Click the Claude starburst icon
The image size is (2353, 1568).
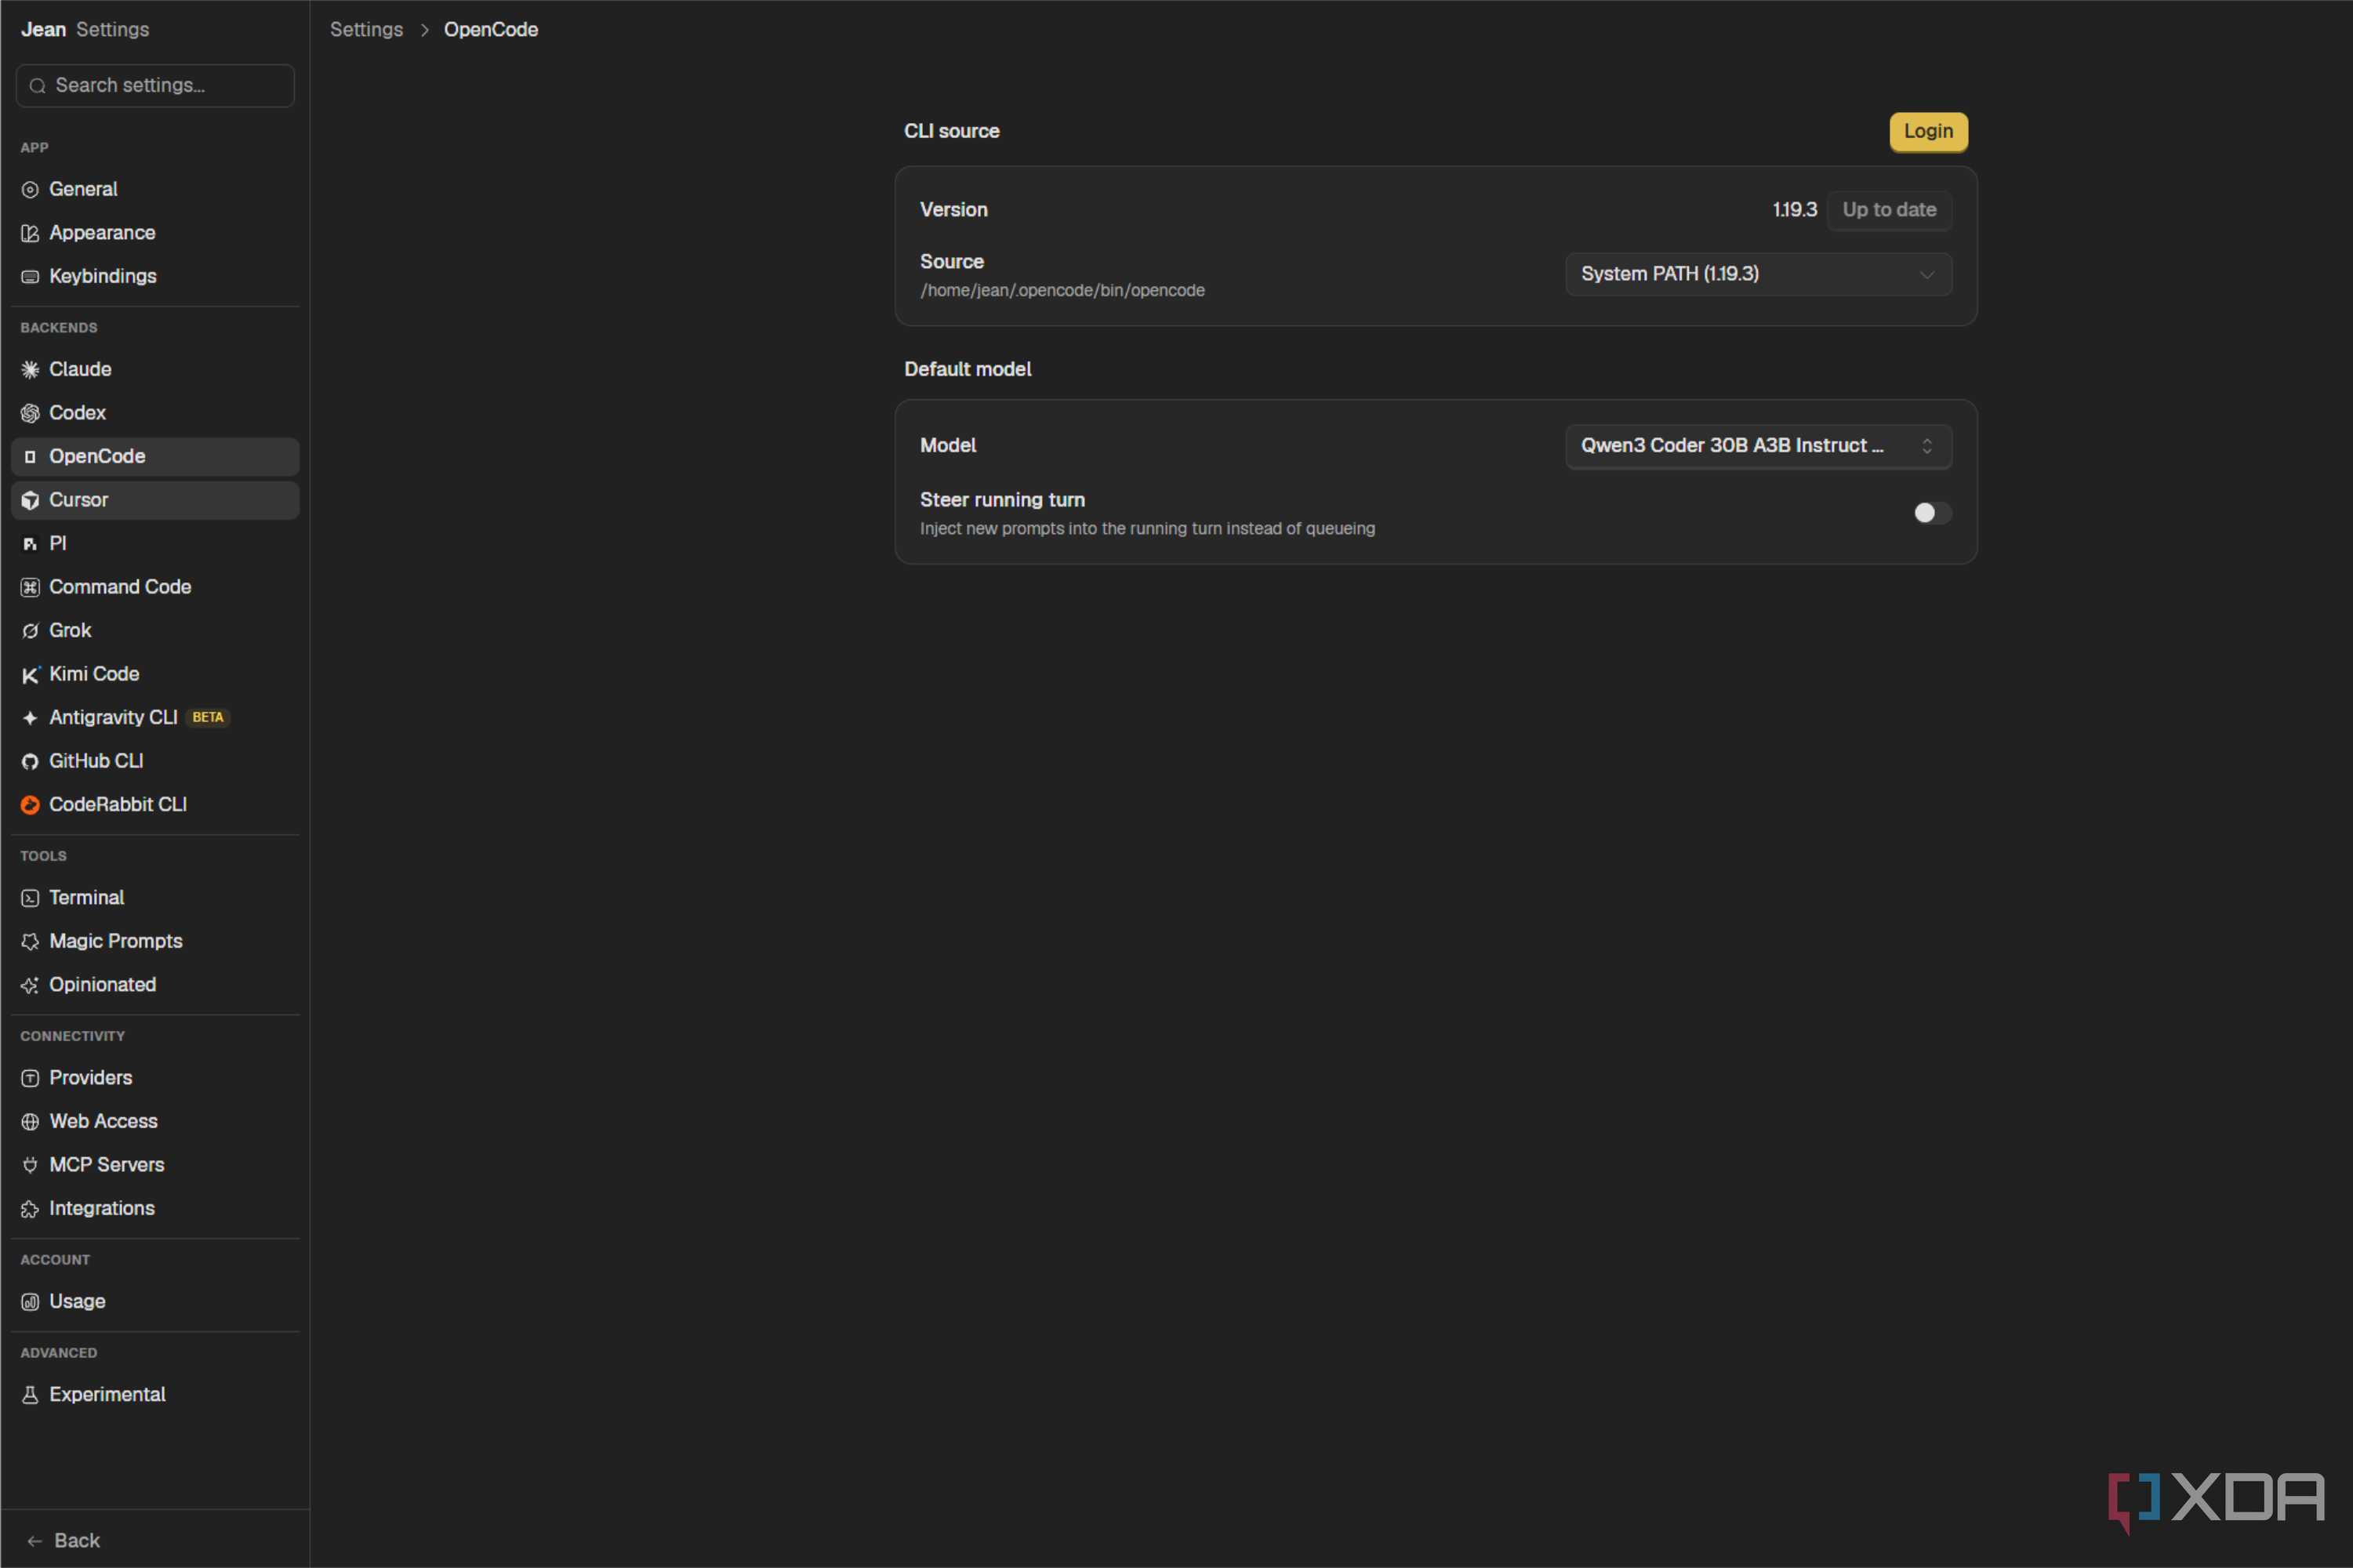pos(30,370)
